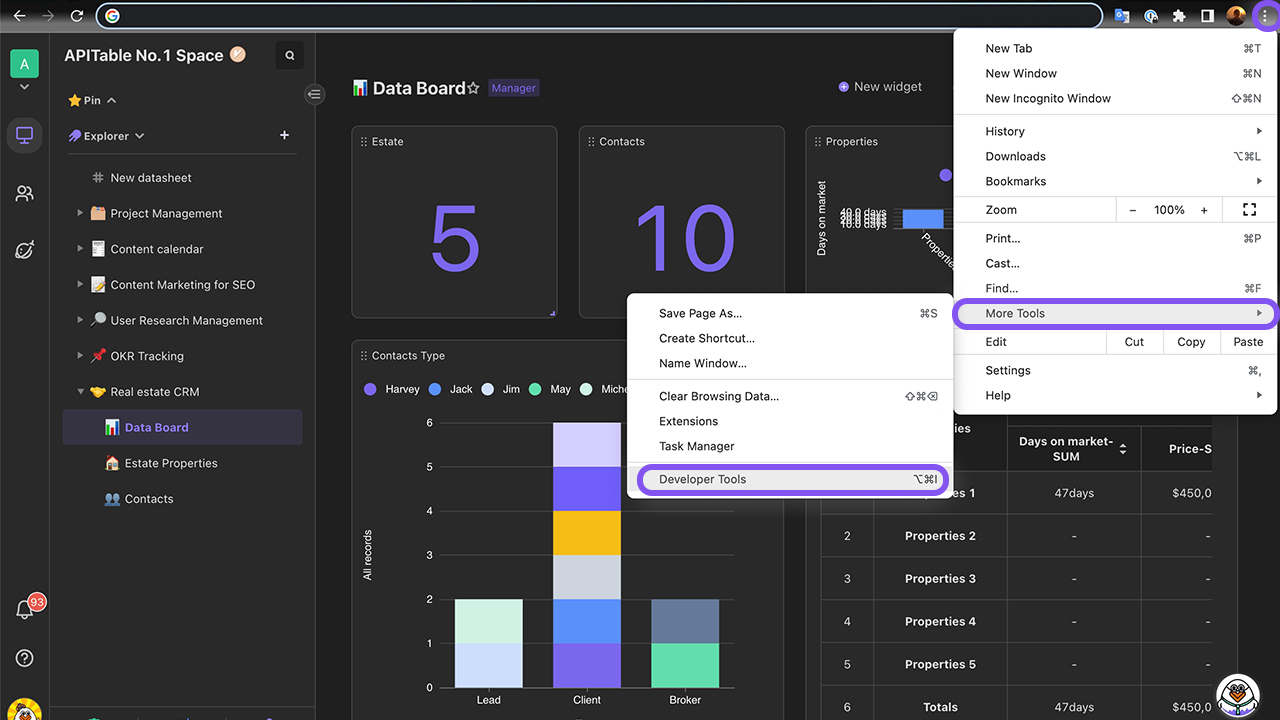Expand the User Research Management folder

[x=80, y=320]
